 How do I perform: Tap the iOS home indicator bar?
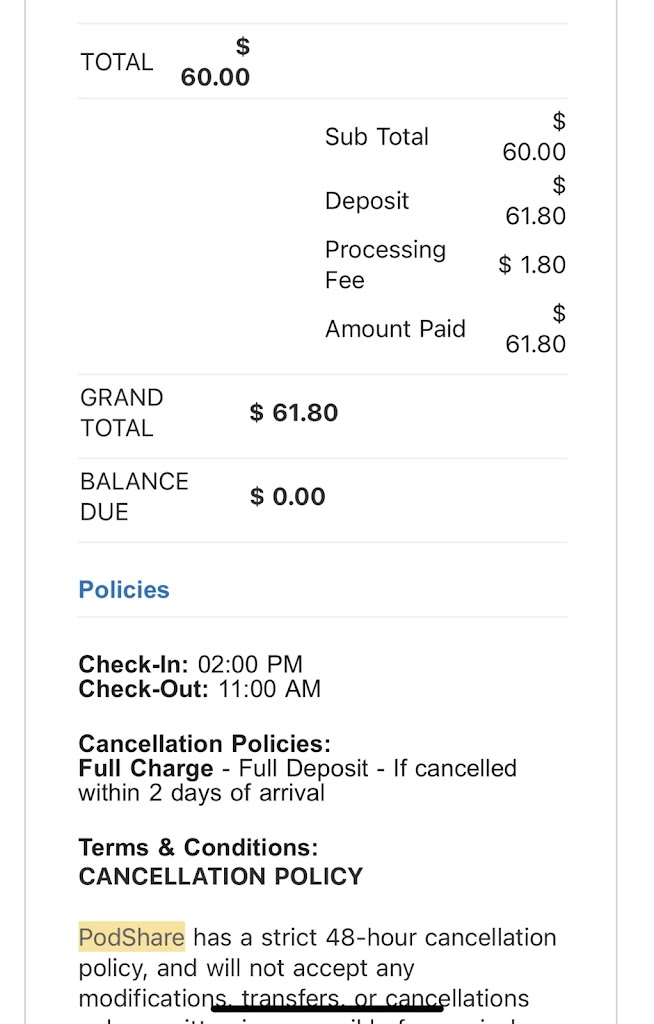tap(327, 1006)
